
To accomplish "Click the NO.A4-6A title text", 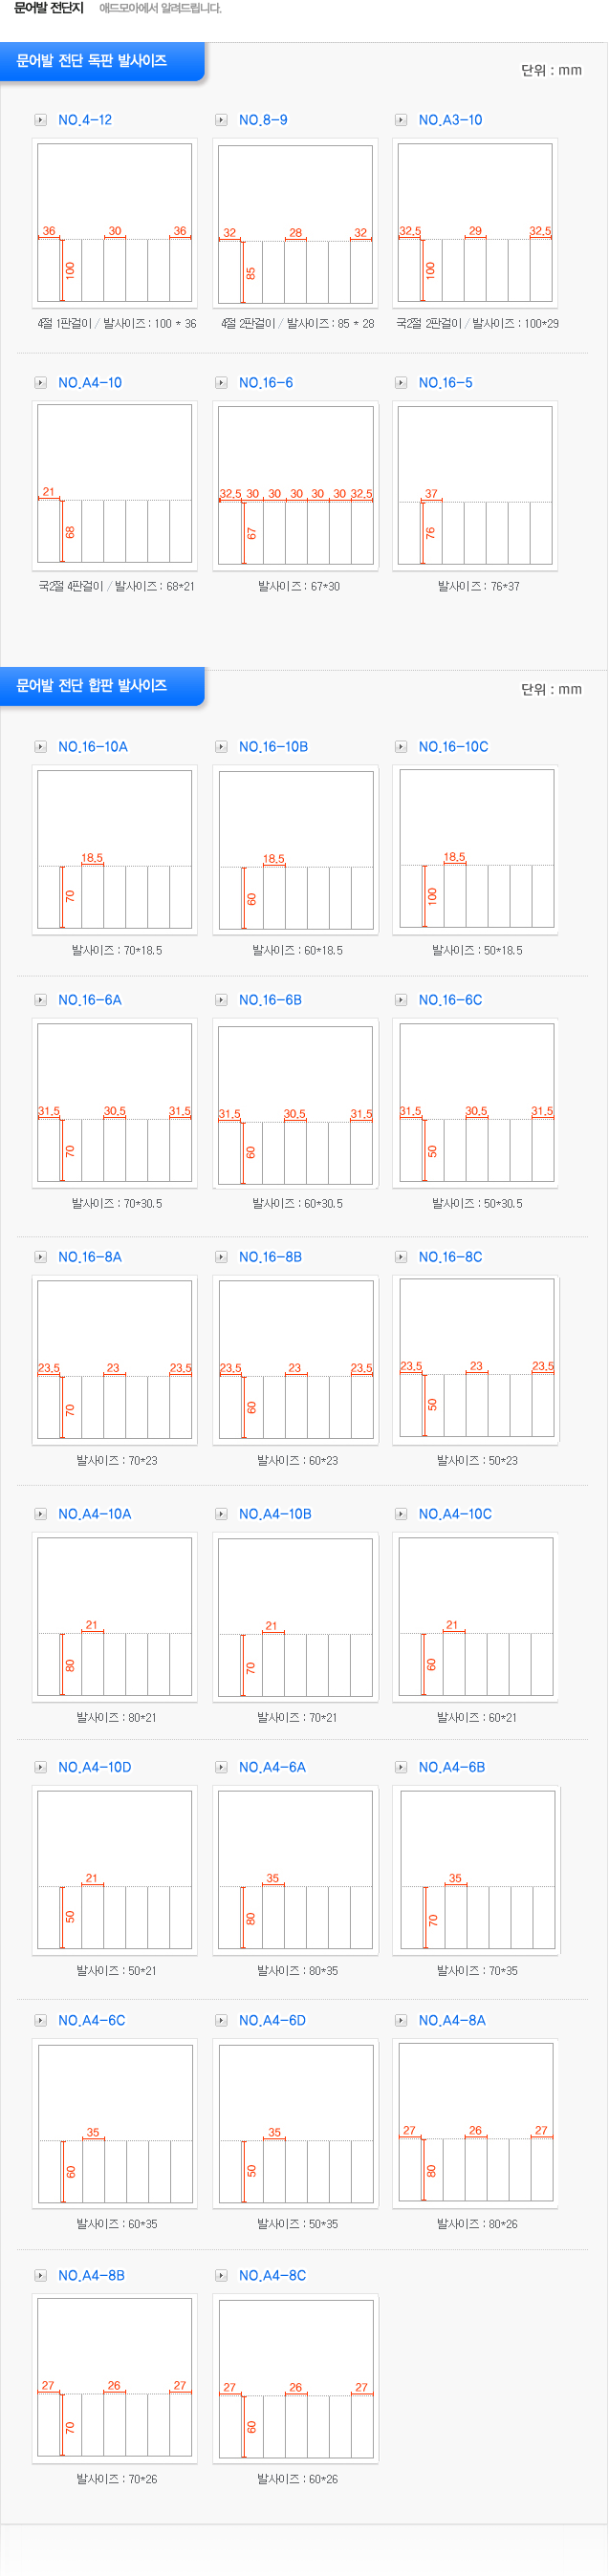I will point(272,1767).
